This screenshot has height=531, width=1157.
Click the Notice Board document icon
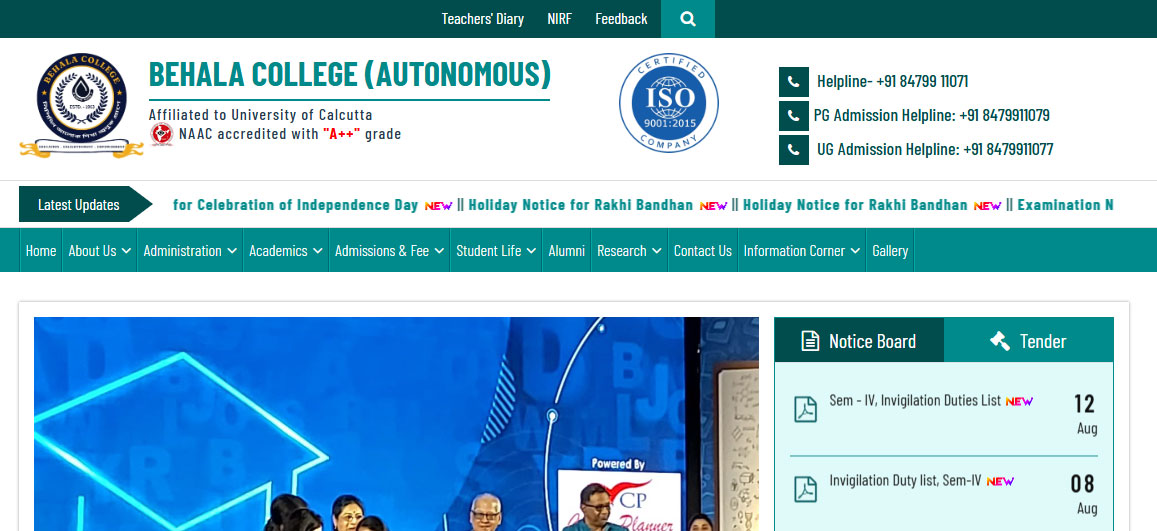coord(810,341)
